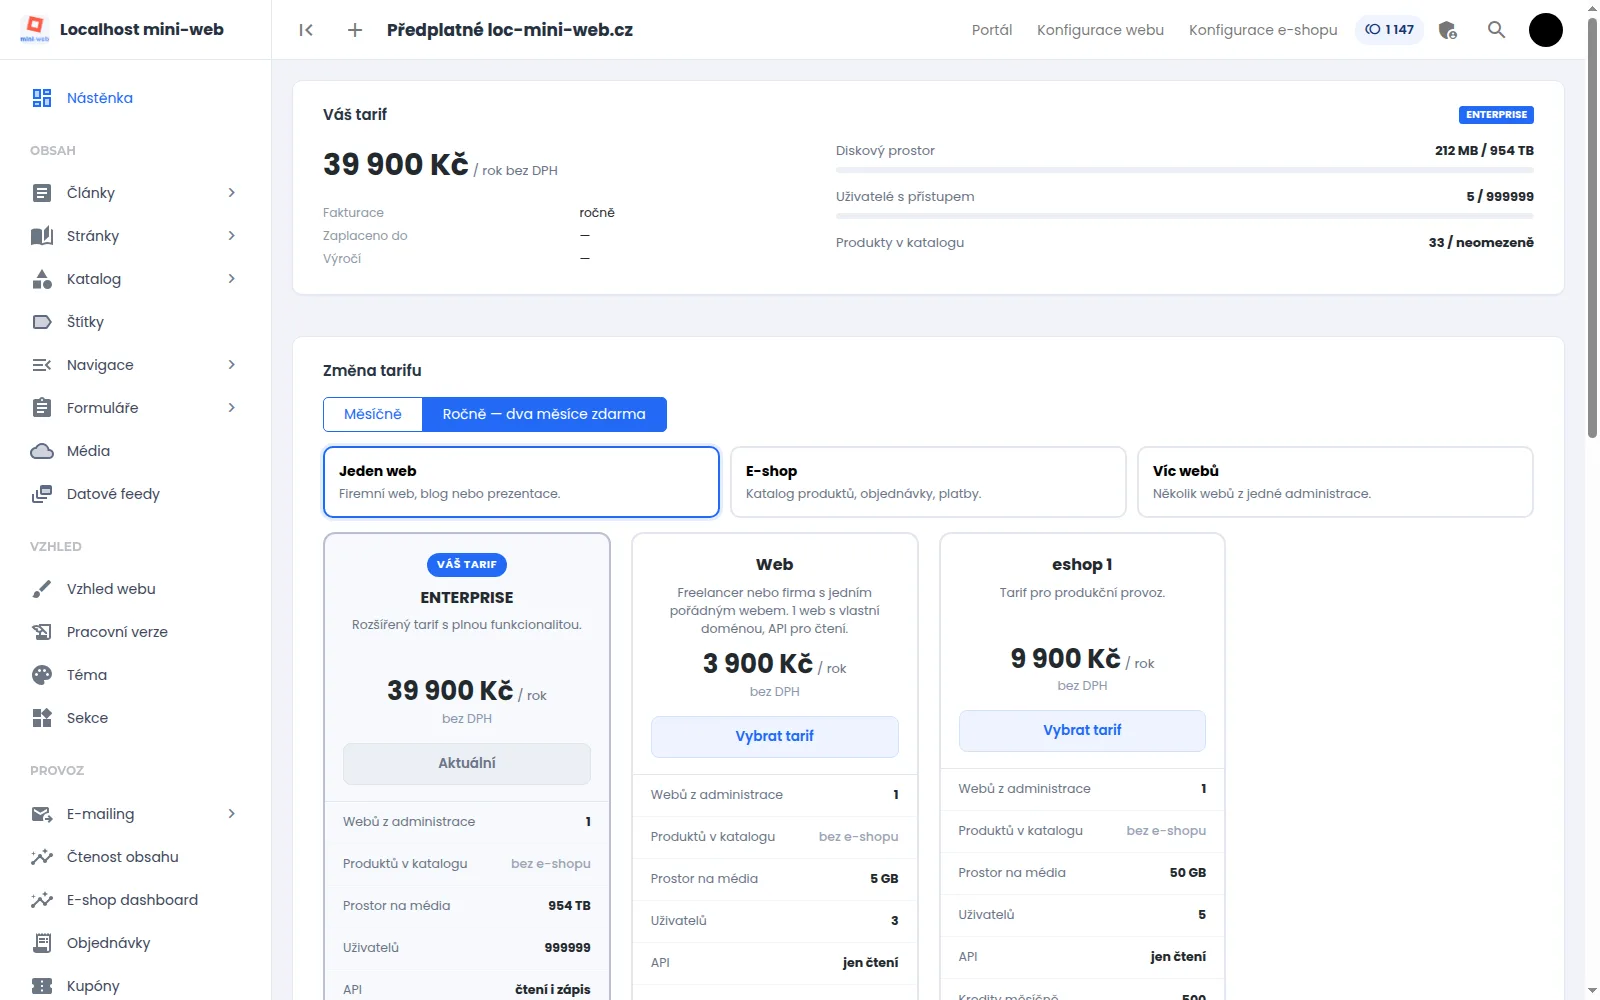Click the Štítky label icon
This screenshot has width=1600, height=1000.
(x=42, y=322)
